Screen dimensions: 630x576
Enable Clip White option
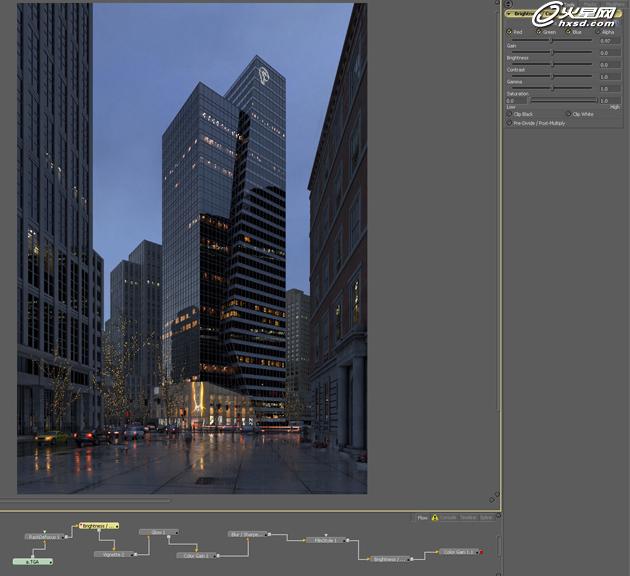point(569,114)
